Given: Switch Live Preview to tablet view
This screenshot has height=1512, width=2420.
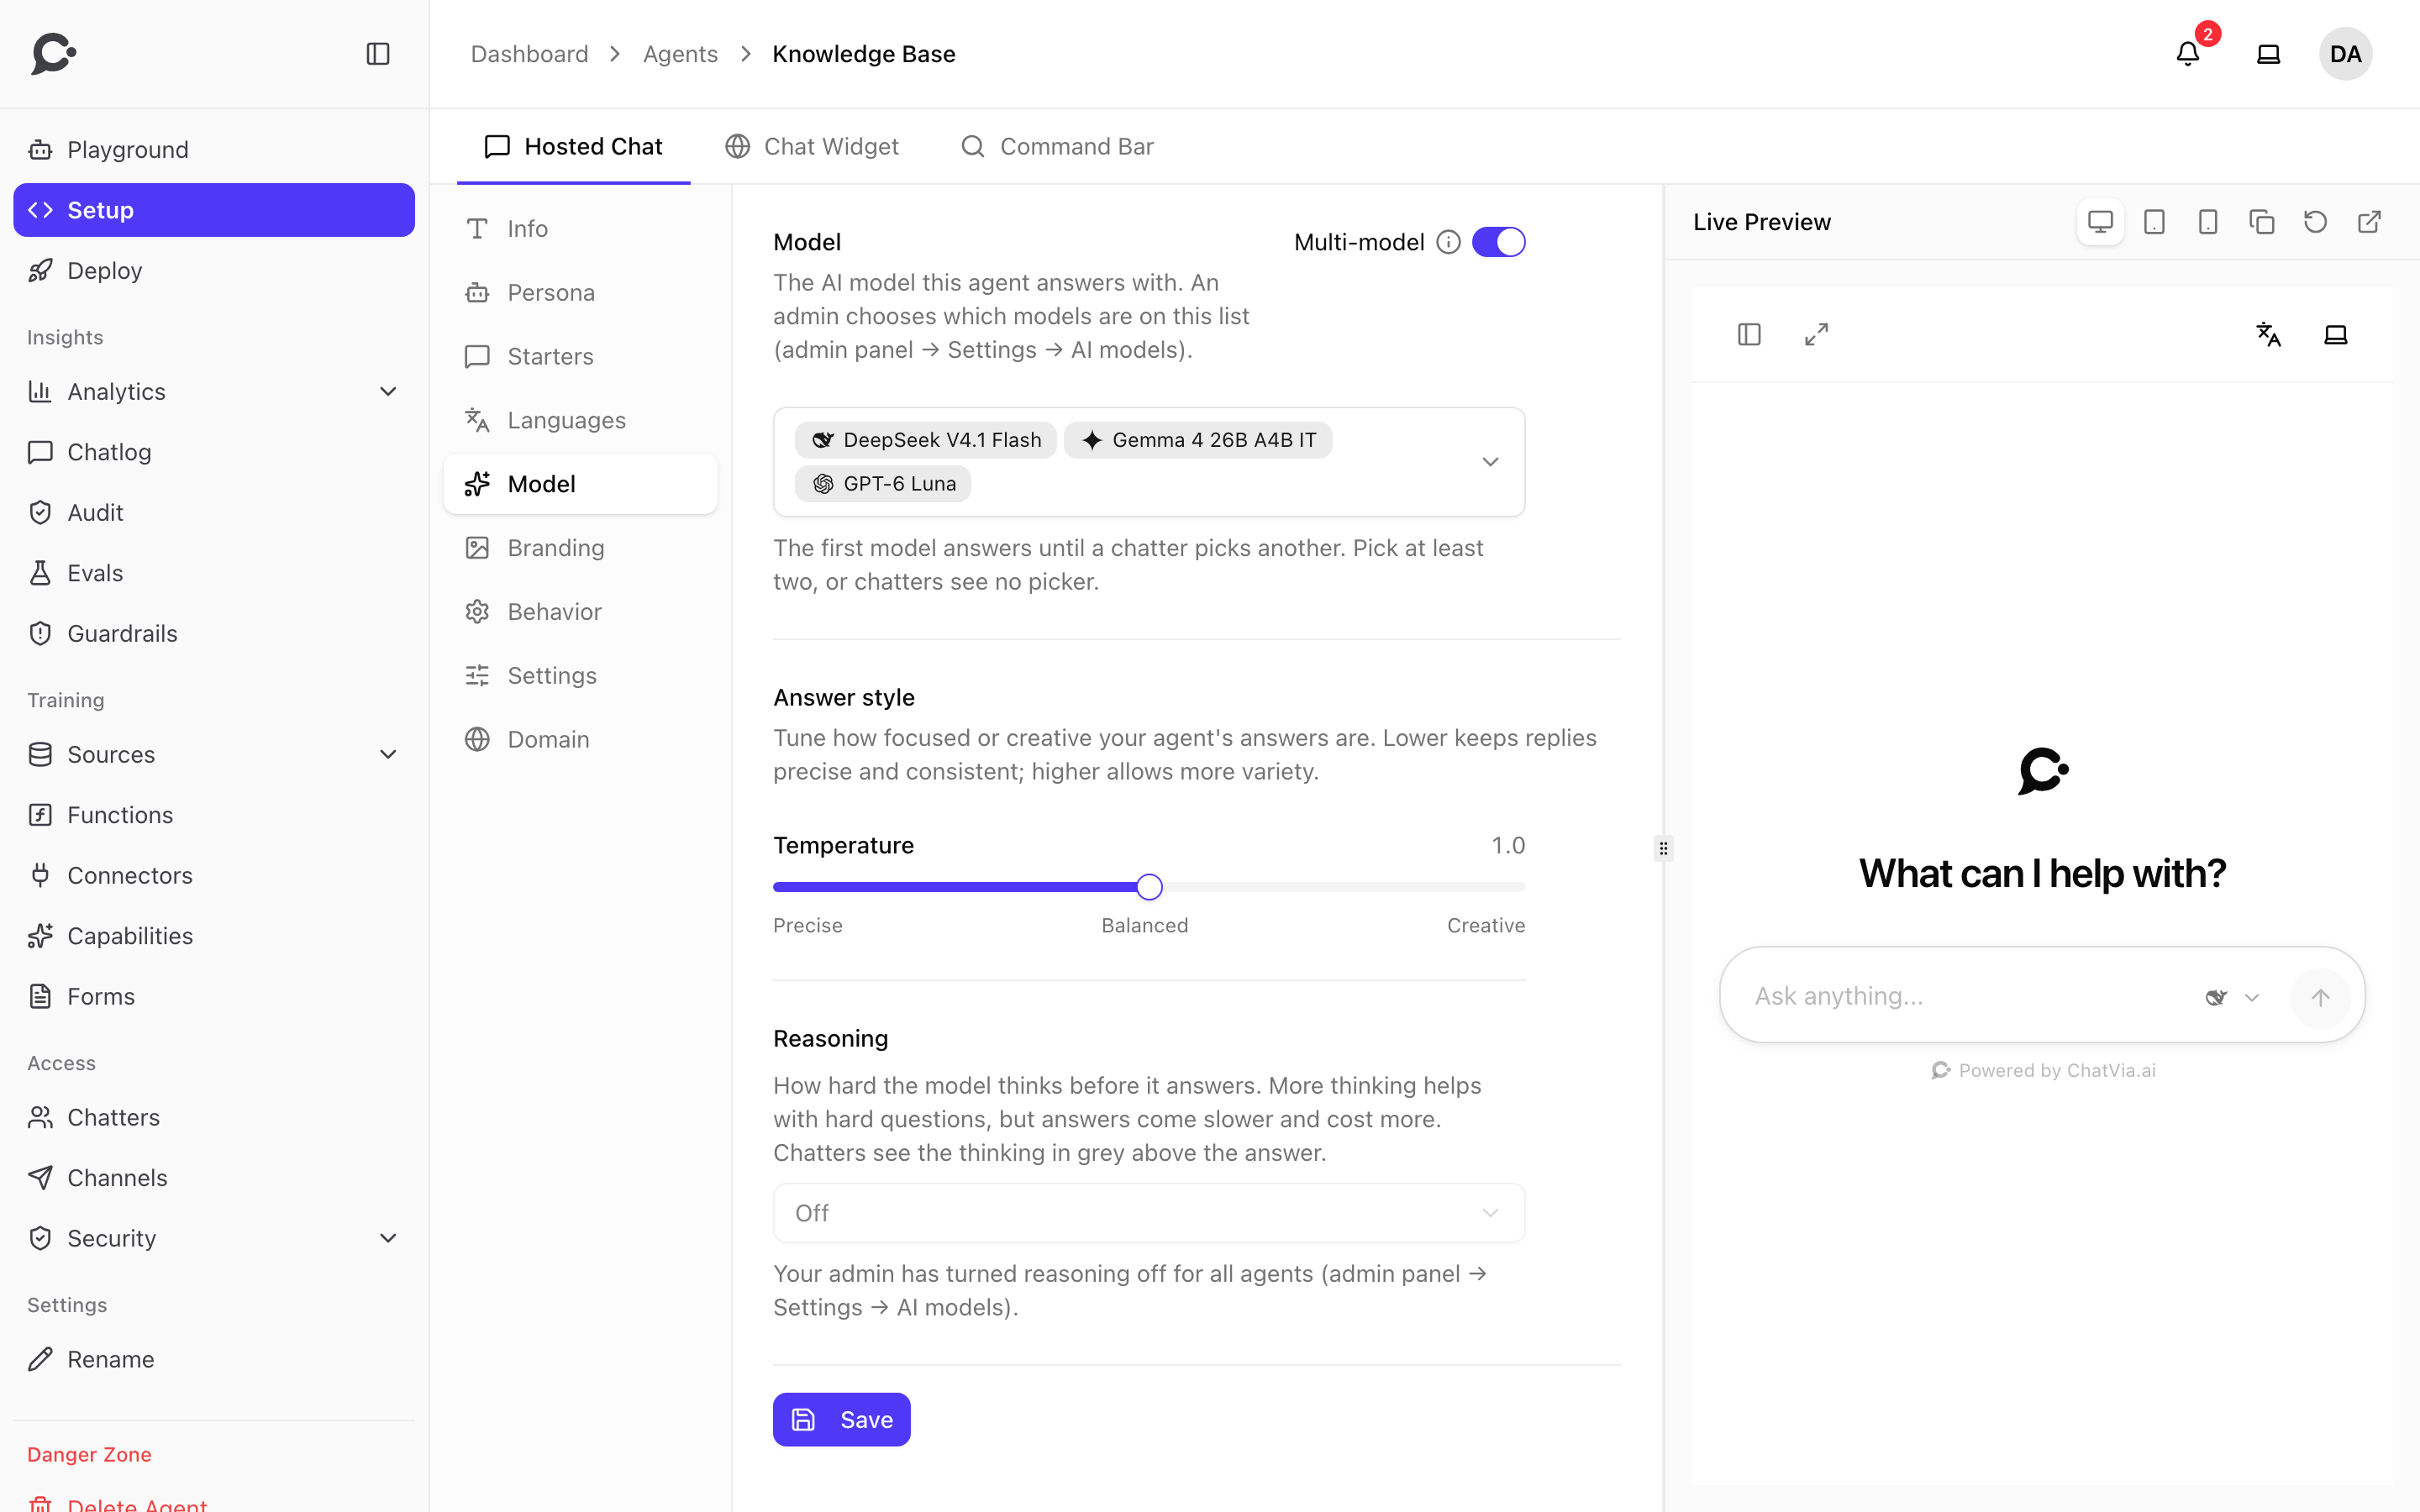Looking at the screenshot, I should click(x=2154, y=222).
